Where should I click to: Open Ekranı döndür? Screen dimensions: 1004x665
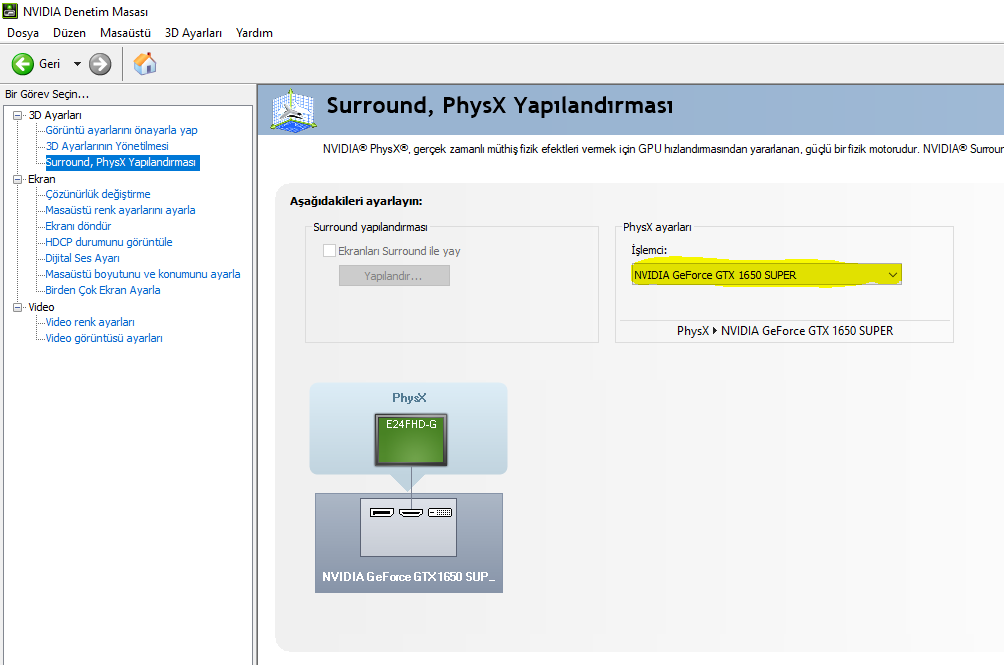(78, 226)
